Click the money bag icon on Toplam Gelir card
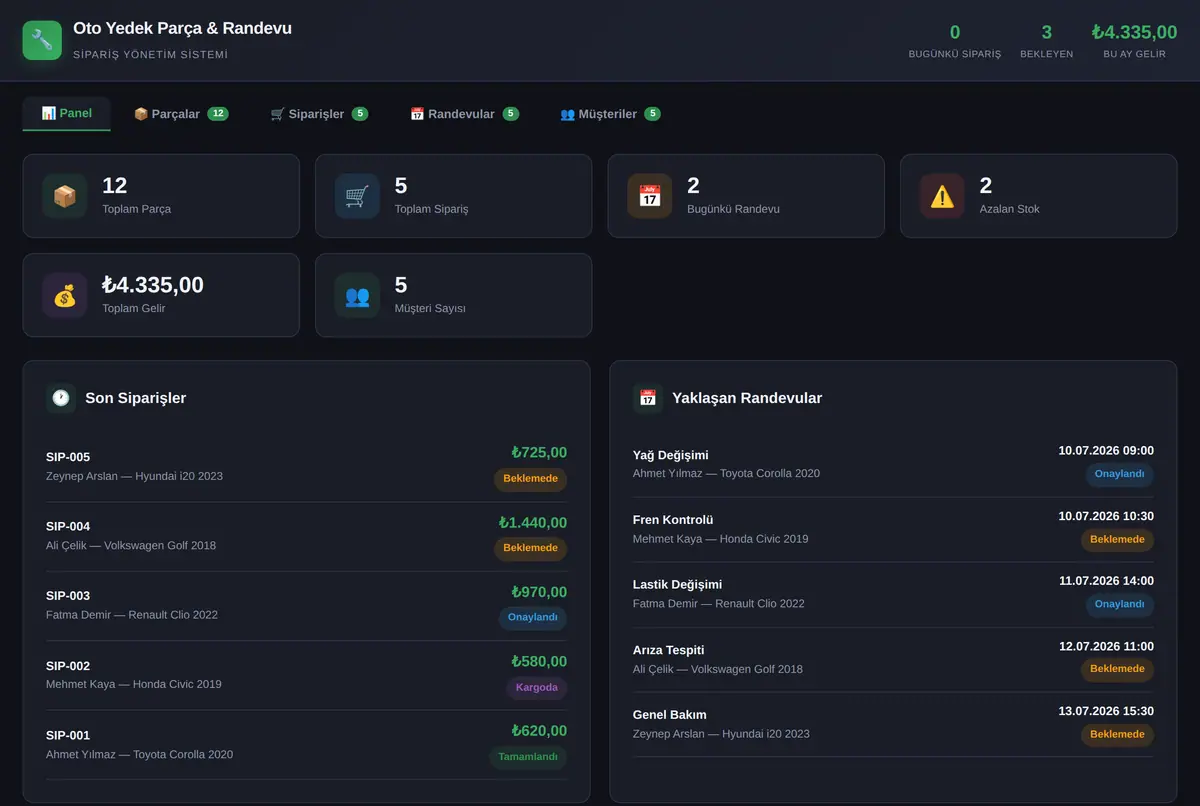The width and height of the screenshot is (1200, 806). click(65, 295)
